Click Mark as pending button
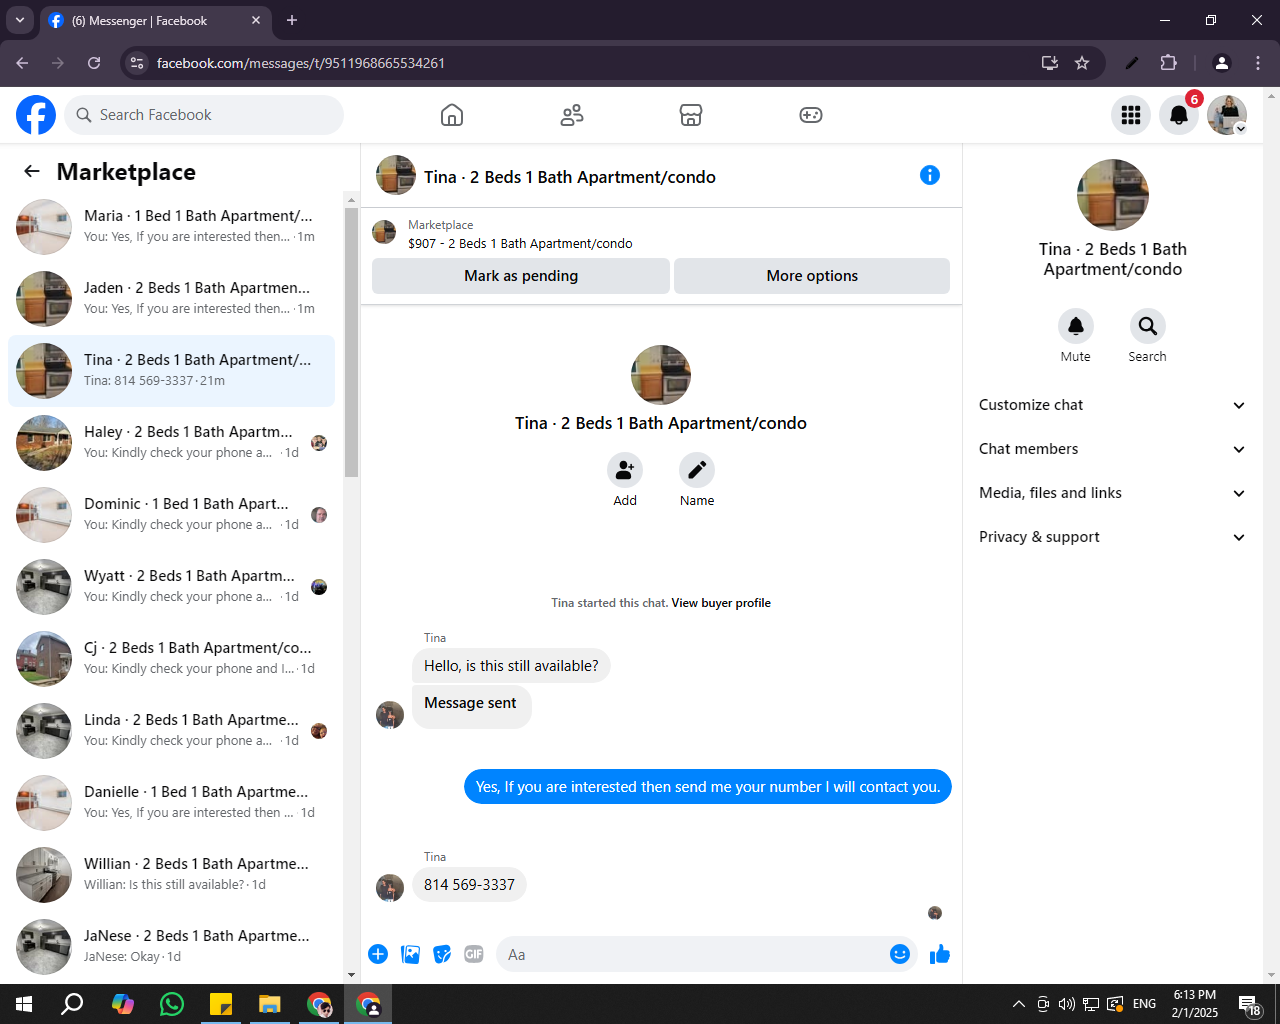 (x=521, y=276)
